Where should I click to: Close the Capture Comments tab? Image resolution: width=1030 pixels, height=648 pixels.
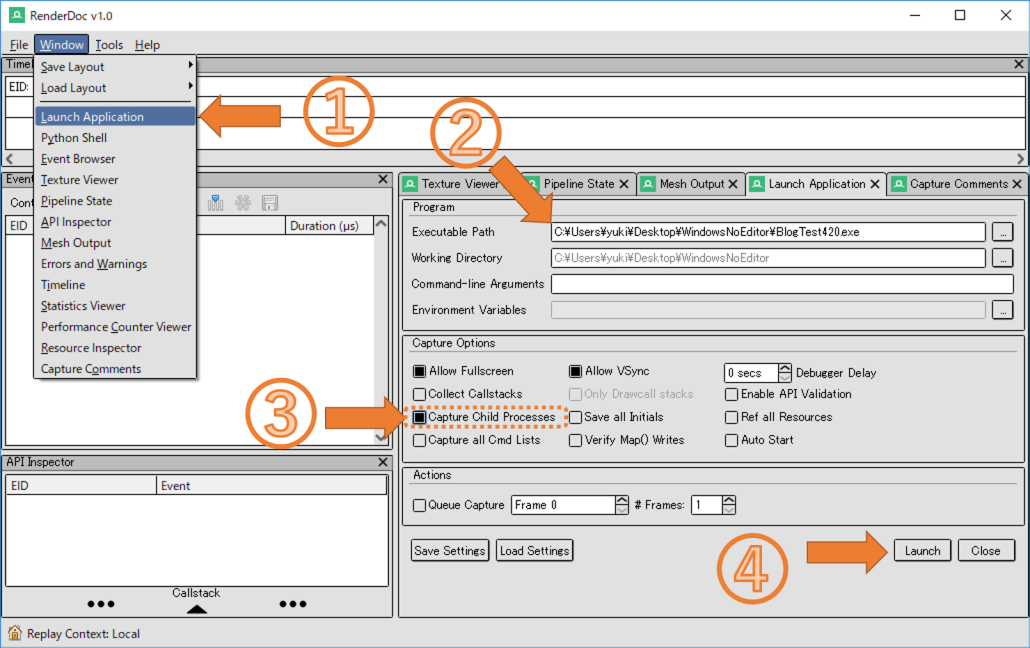pyautogui.click(x=1017, y=184)
